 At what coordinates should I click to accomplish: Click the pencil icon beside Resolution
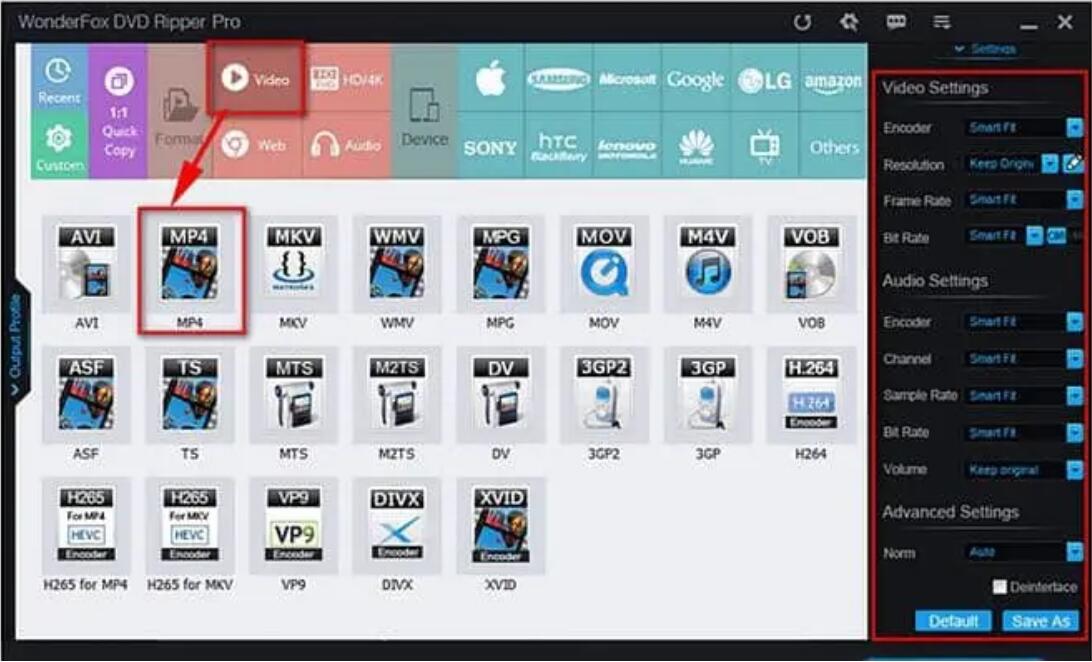1074,164
